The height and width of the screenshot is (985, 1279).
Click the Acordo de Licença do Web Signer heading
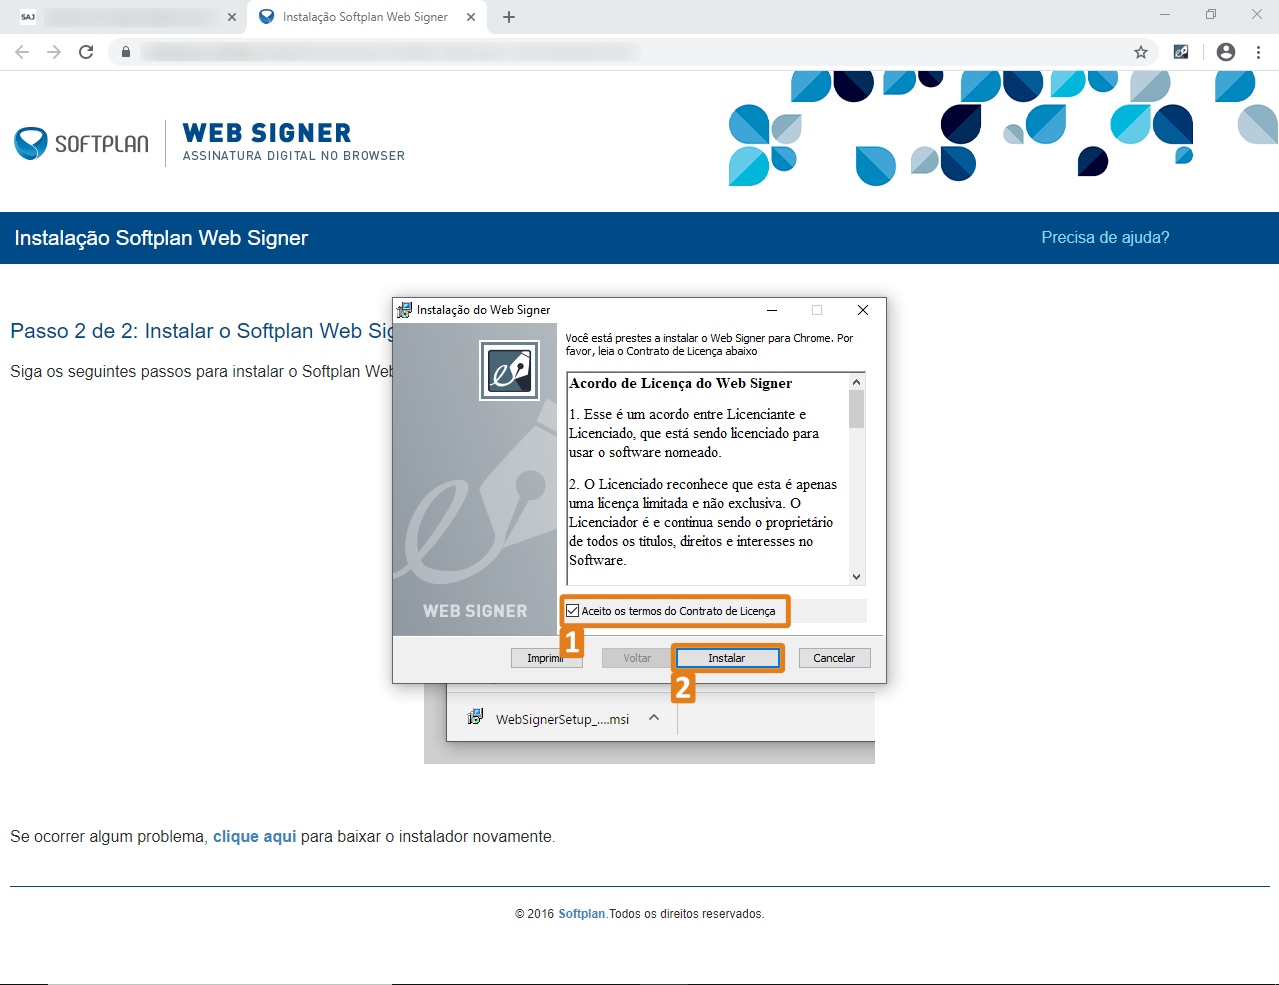pos(681,384)
